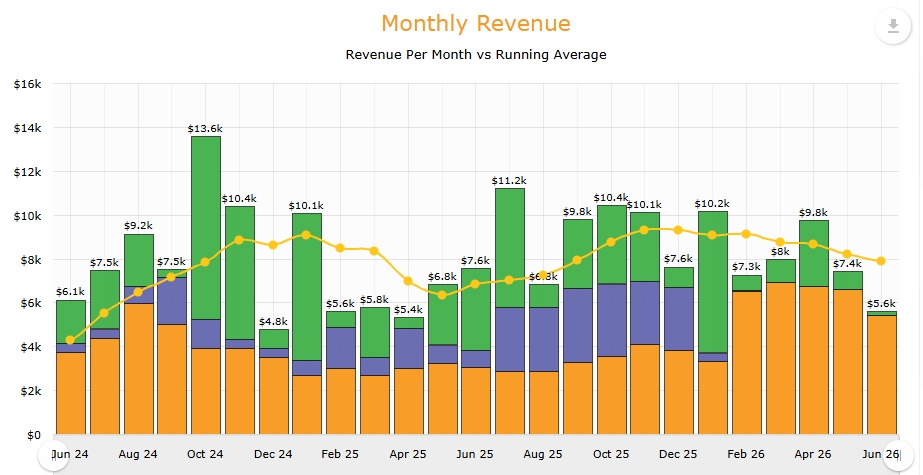Click the Apr 25 axis label
Image resolution: width=923 pixels, height=475 pixels.
tap(408, 454)
